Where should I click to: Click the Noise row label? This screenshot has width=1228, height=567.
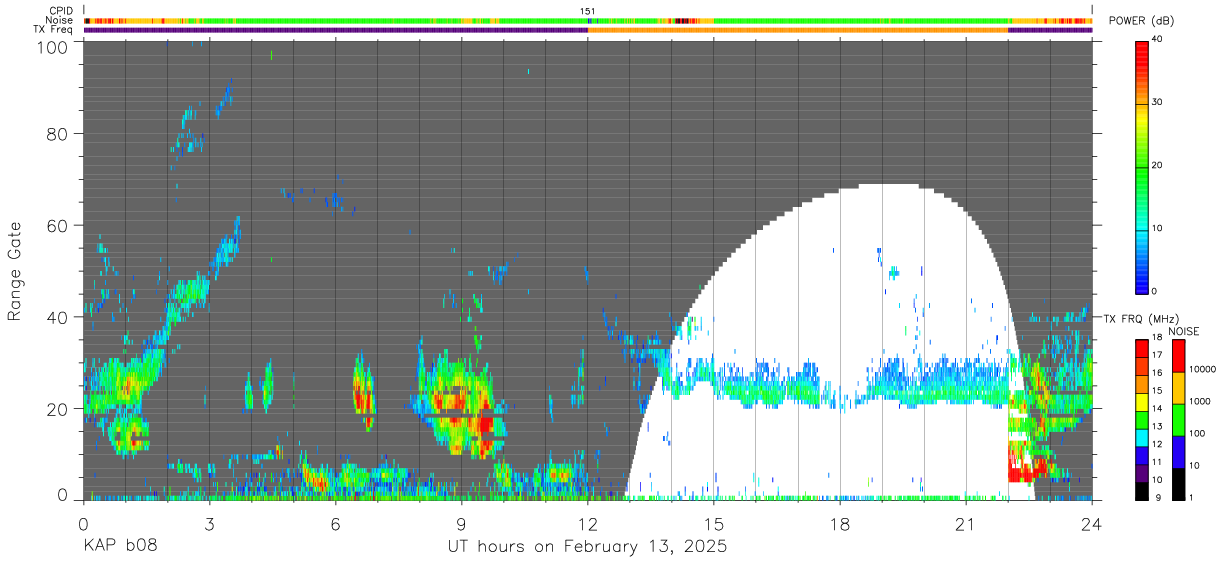(59, 20)
